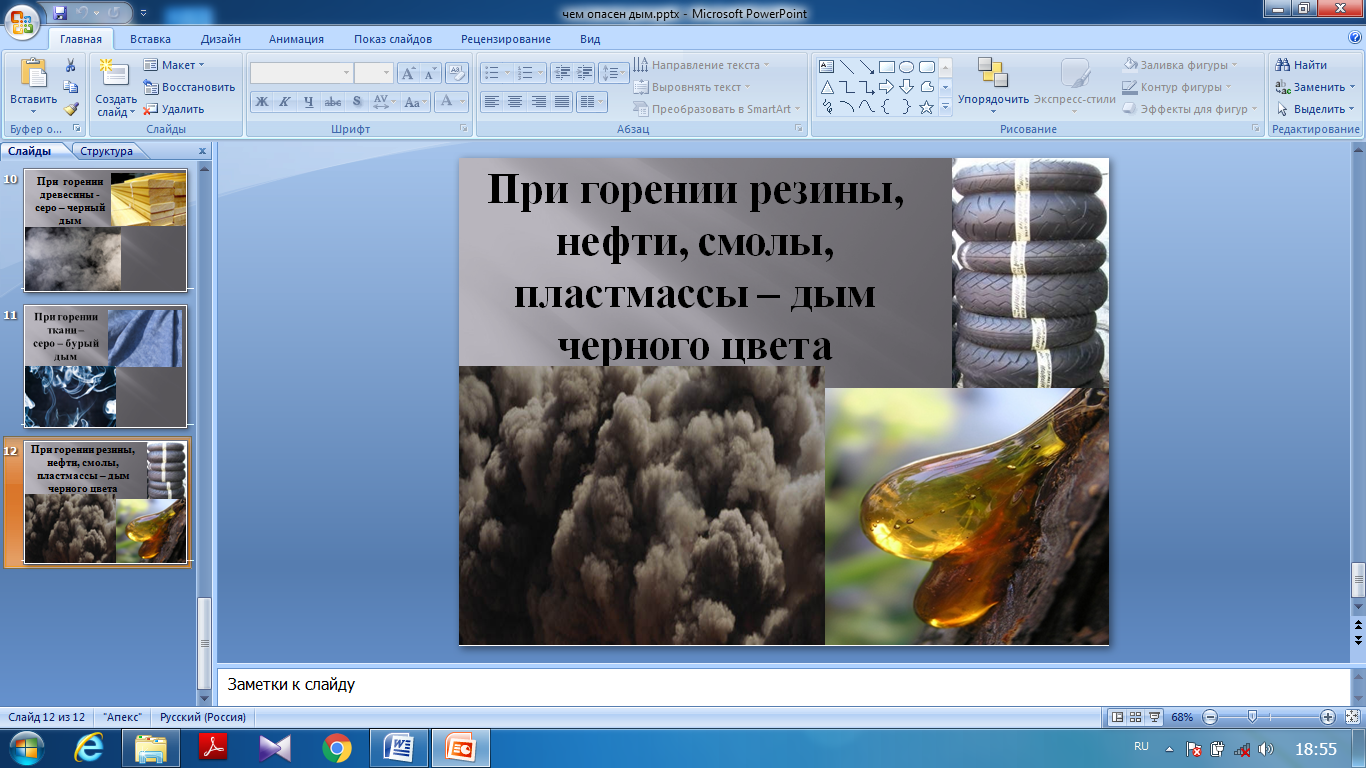The height and width of the screenshot is (768, 1366).
Task: Click the increase list level icon
Action: coord(584,73)
